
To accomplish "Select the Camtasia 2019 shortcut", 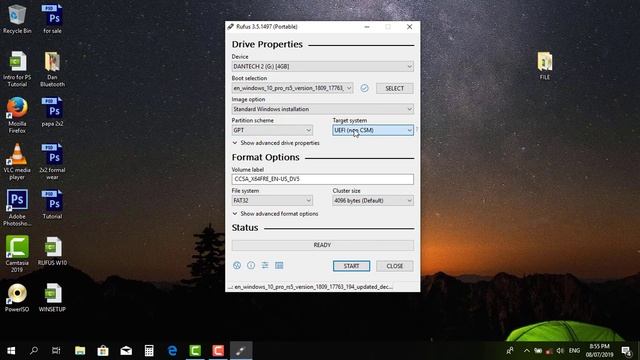I will point(17,254).
